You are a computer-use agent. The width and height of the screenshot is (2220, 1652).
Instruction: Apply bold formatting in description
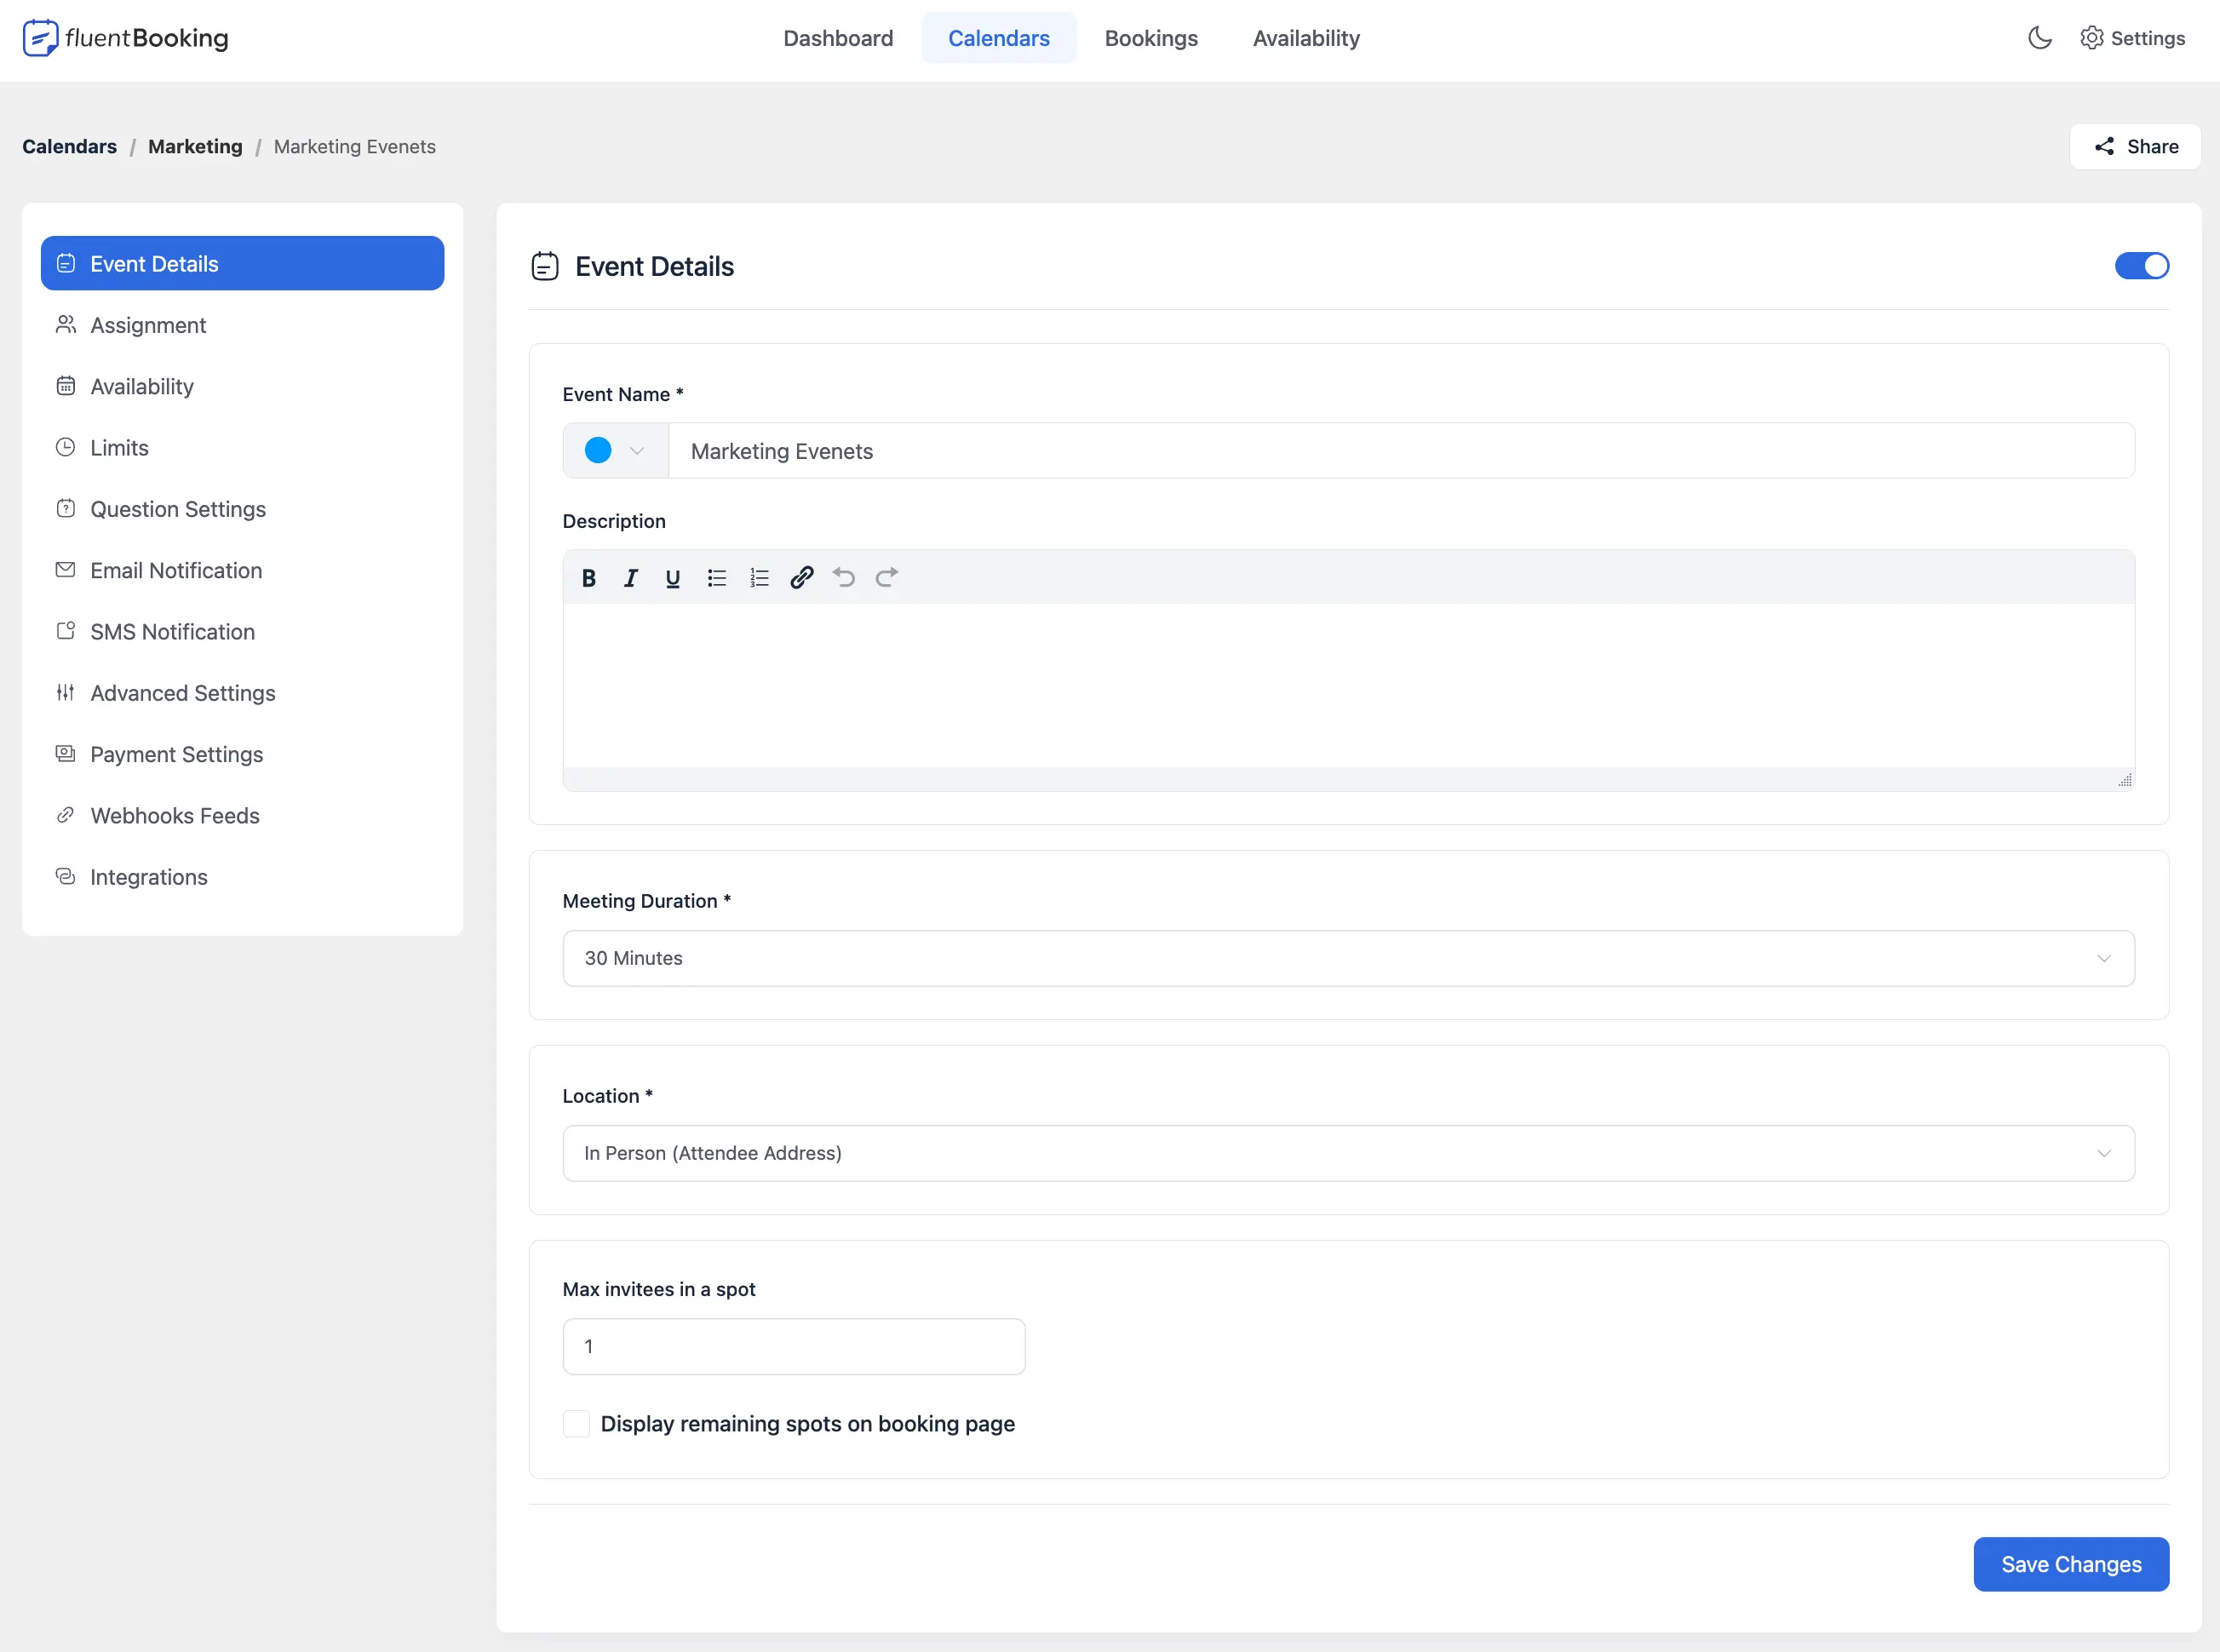click(589, 578)
